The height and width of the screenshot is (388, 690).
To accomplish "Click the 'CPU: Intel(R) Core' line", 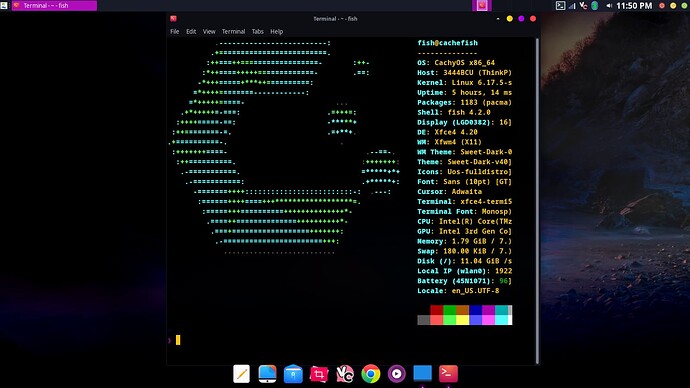I will (465, 222).
